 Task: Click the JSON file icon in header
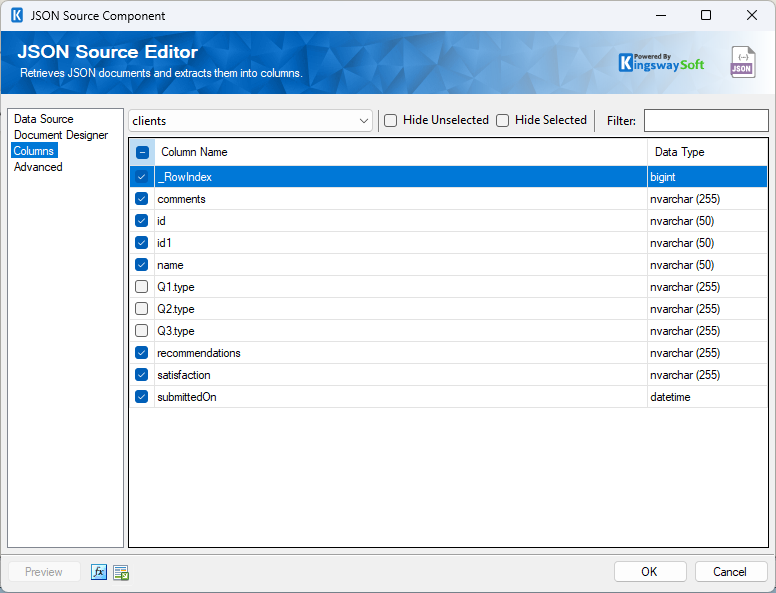[x=743, y=62]
